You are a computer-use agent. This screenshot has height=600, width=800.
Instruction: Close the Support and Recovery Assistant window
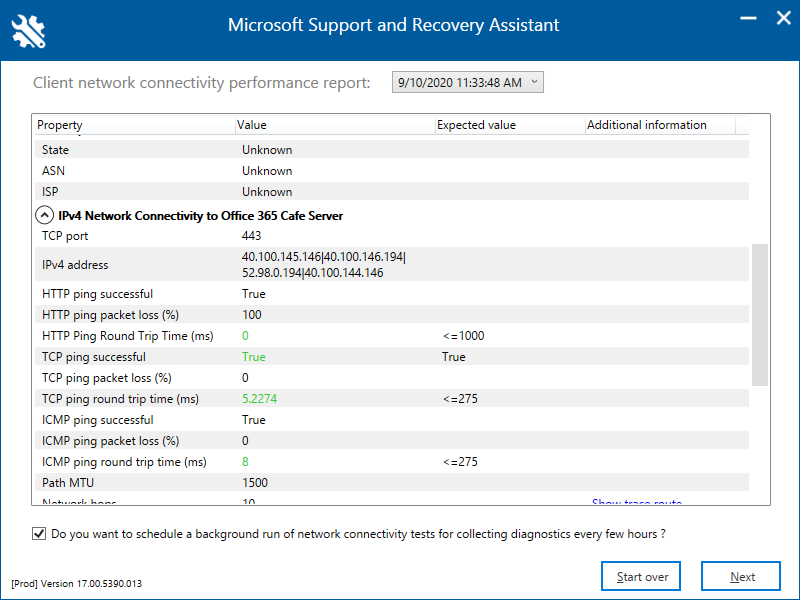tap(784, 18)
